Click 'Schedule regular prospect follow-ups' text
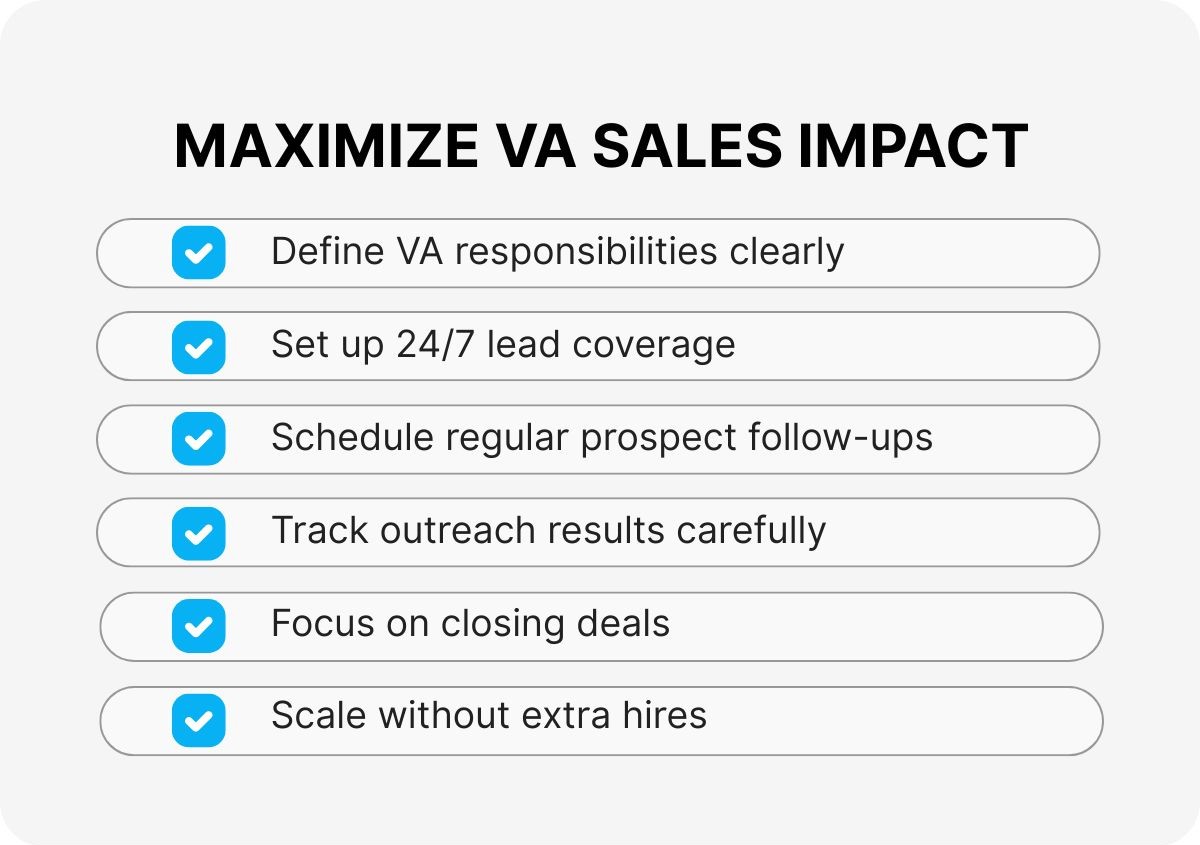 pos(601,438)
